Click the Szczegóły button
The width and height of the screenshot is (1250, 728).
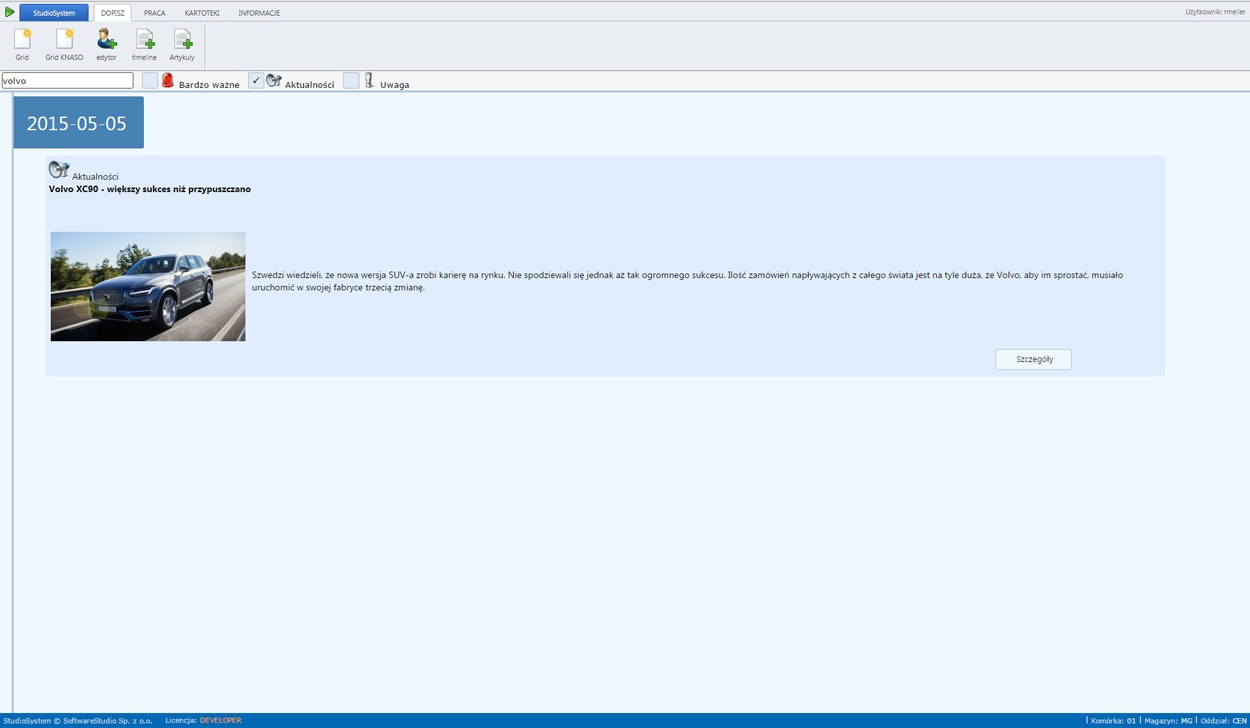click(x=1033, y=359)
